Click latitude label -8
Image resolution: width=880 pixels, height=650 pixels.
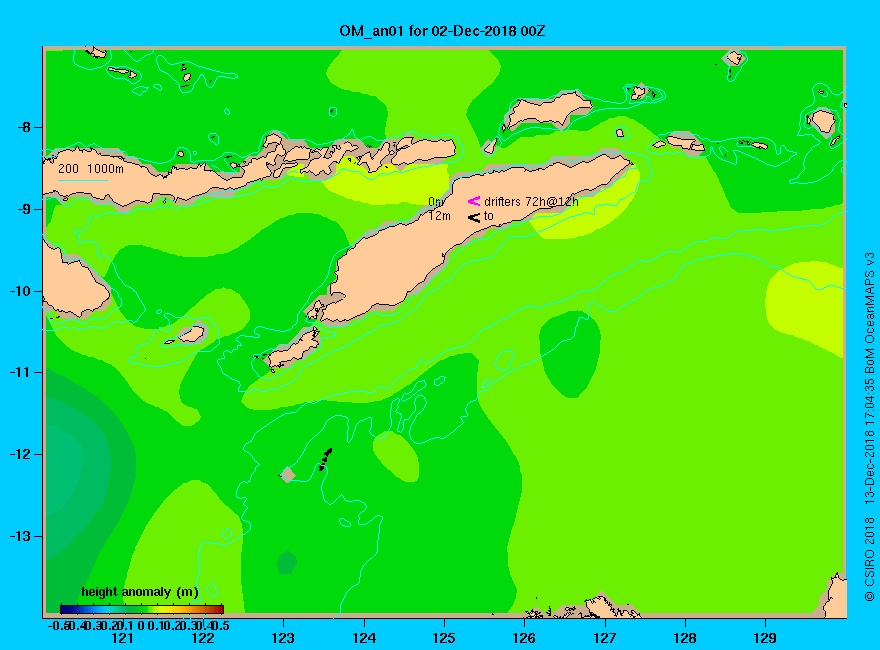coord(24,127)
